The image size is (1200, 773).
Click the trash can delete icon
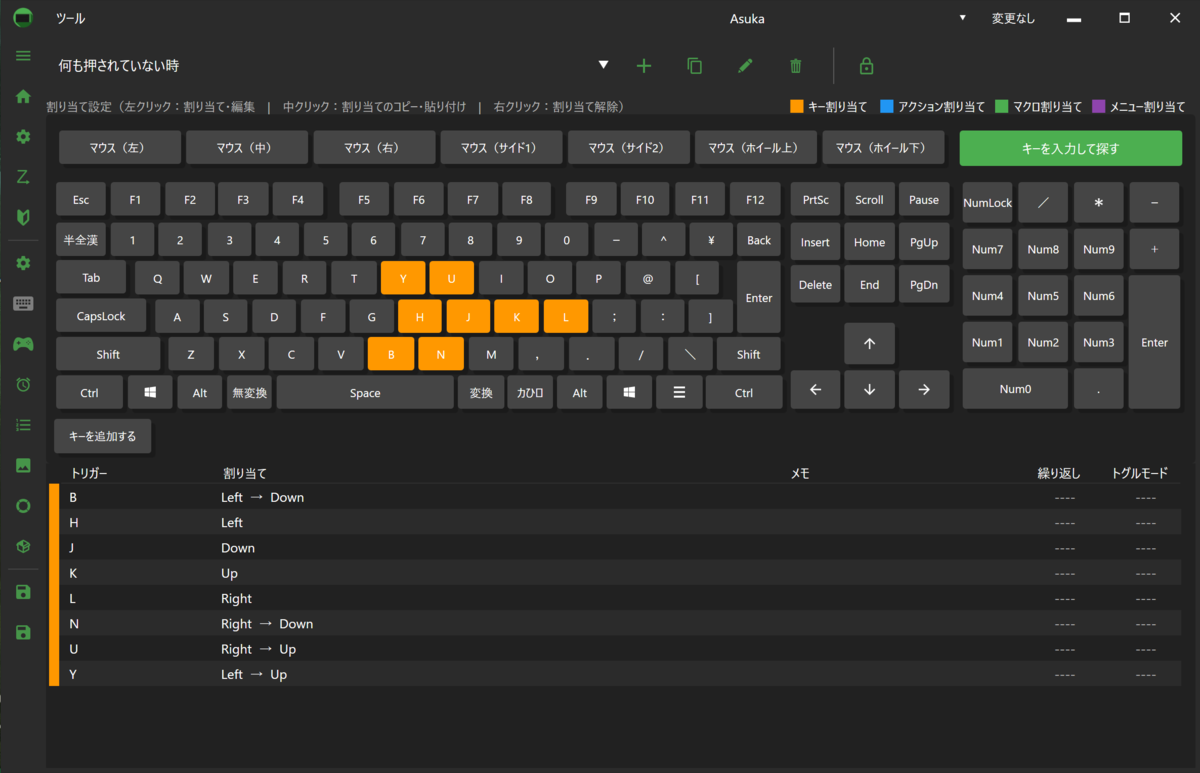coord(796,66)
